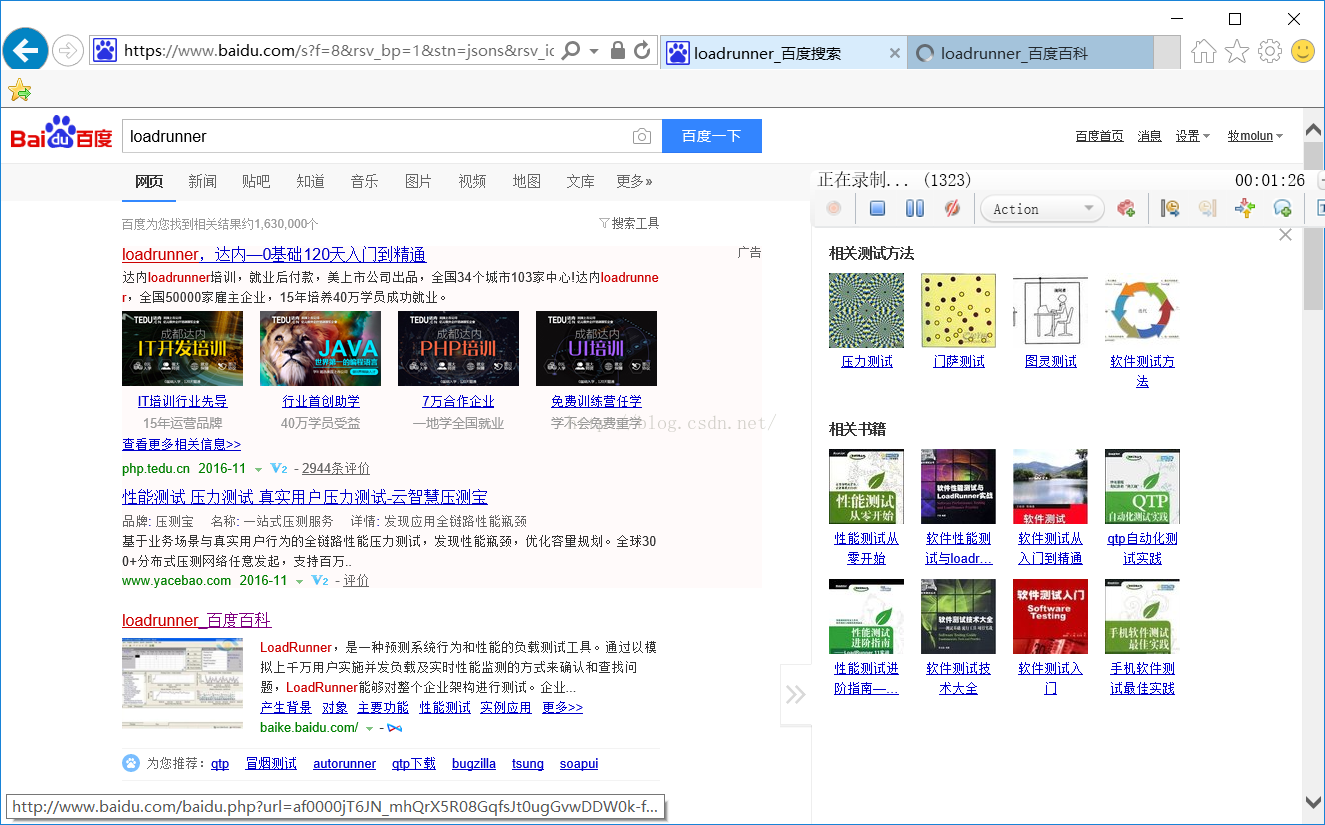This screenshot has width=1325, height=825.
Task: Open the JAVA lion ad image
Action: coord(320,348)
